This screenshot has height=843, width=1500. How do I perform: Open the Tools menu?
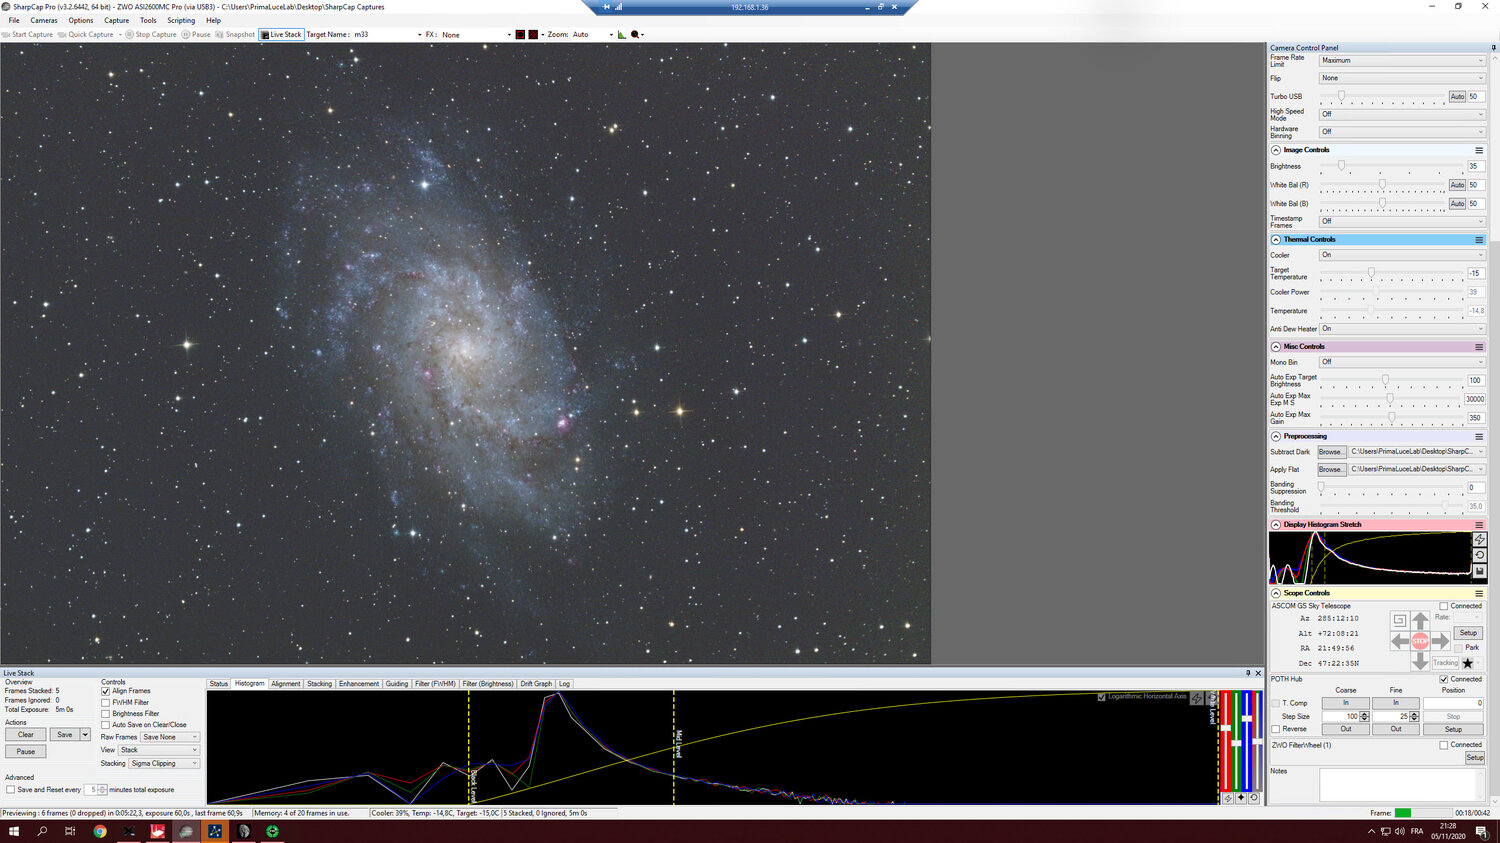148,20
